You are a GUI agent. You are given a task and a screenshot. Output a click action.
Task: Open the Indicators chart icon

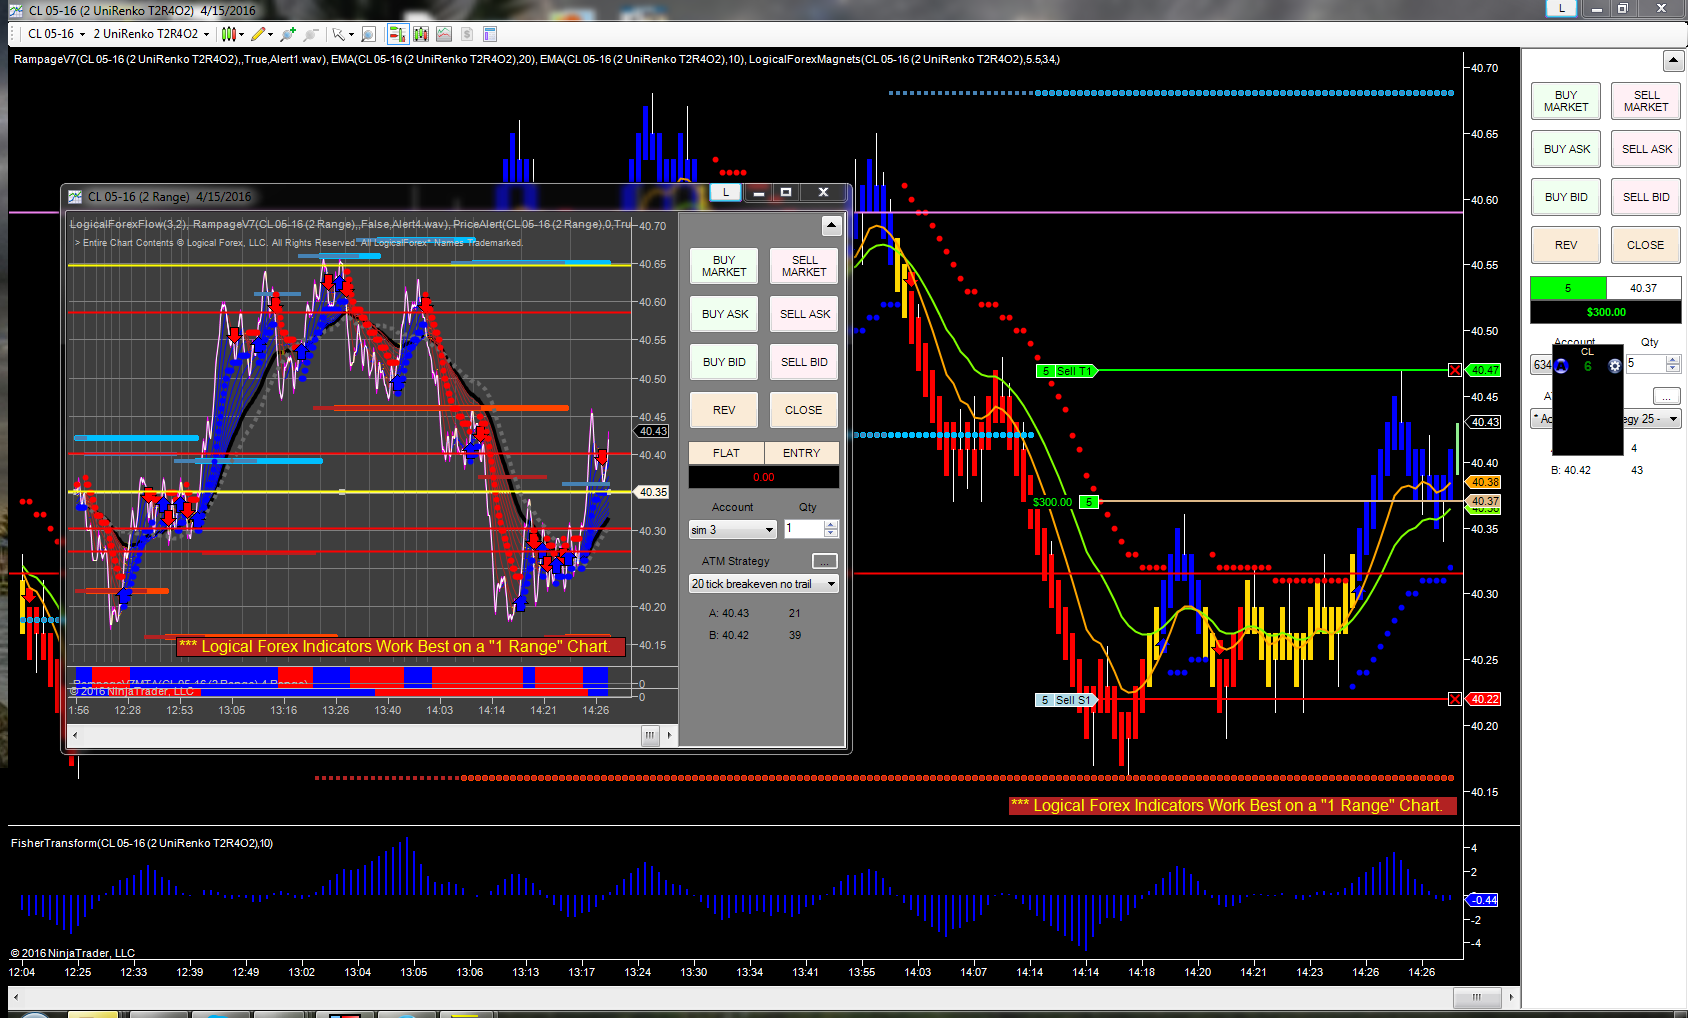pos(444,34)
